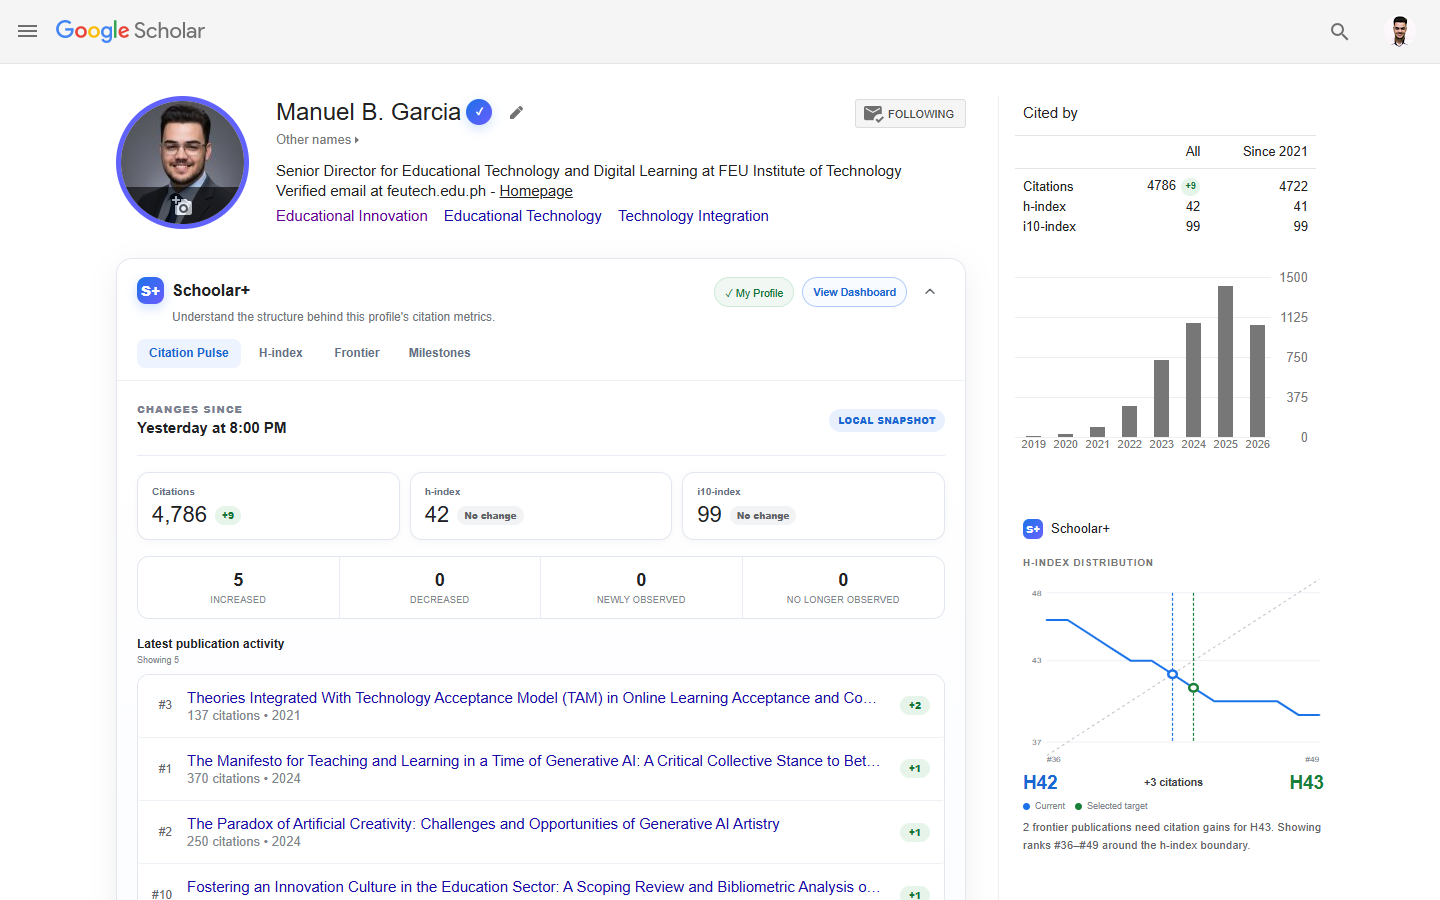Viewport: 1440px width, 900px height.
Task: Click the +9 badge in Cited by table
Action: coord(1190,186)
